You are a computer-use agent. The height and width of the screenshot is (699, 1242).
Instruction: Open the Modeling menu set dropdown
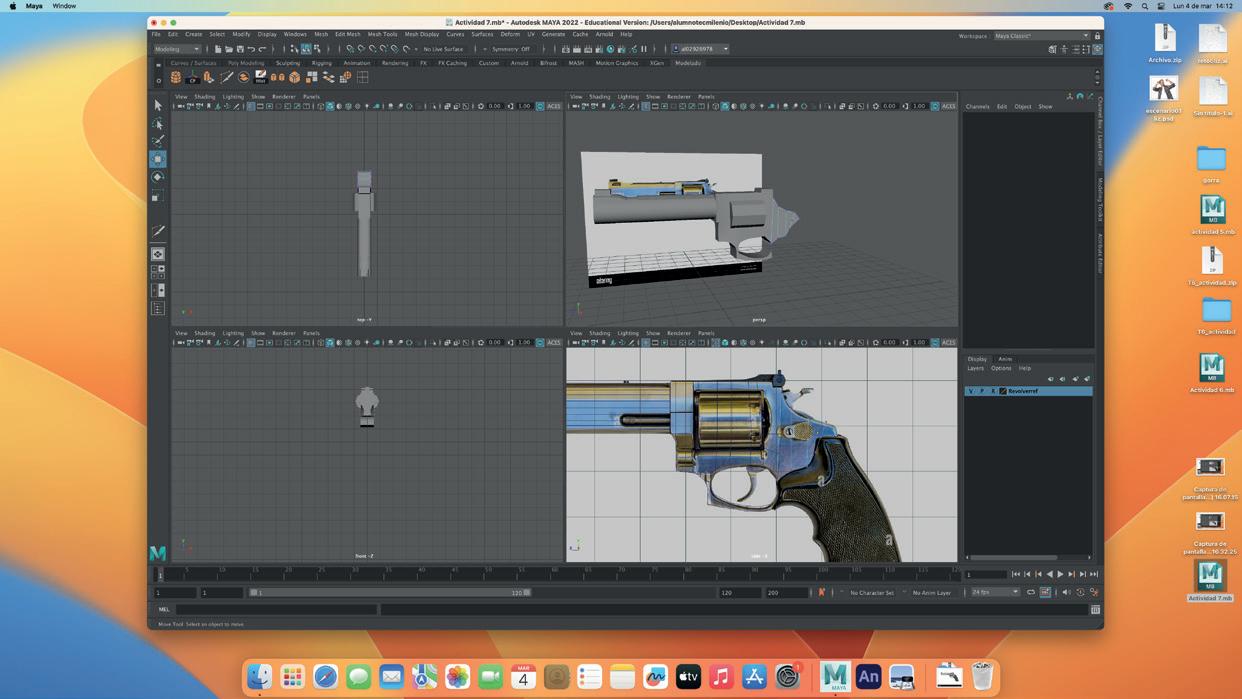point(177,49)
